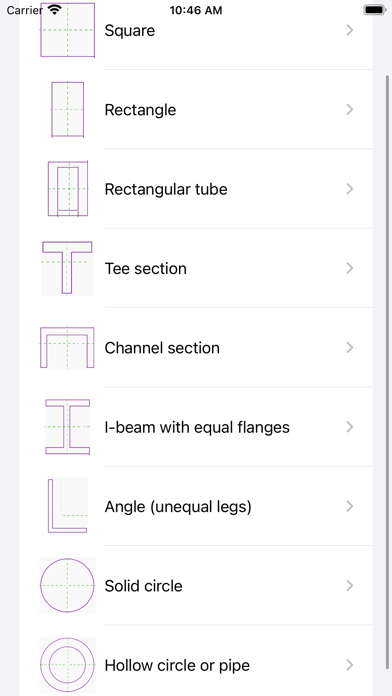Open Channel section via right chevron
This screenshot has height=696, width=392.
pyautogui.click(x=350, y=348)
